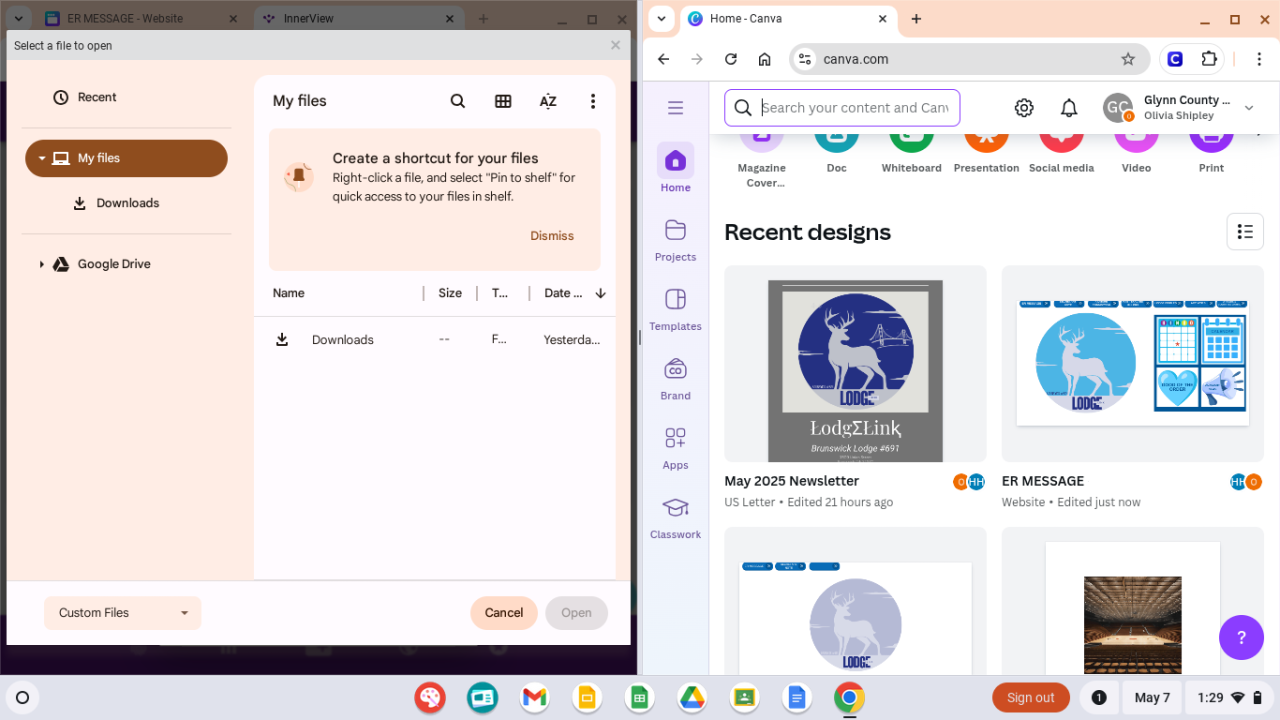Expand the Glynn County account dropdown
The height and width of the screenshot is (720, 1280).
(1249, 108)
